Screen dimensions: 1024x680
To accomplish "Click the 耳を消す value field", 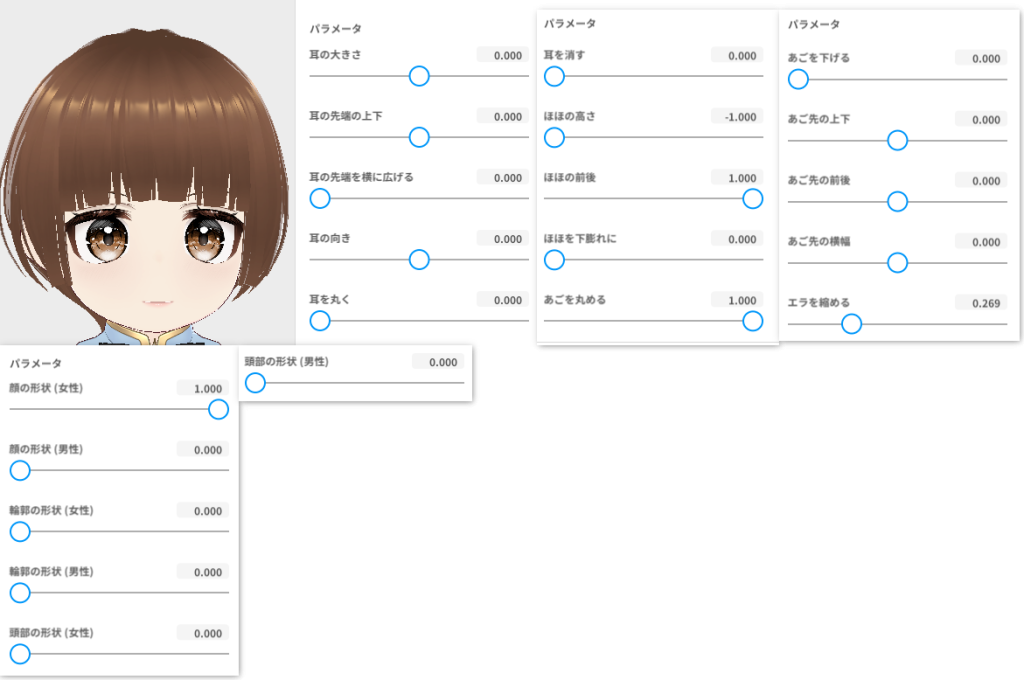I will tap(737, 56).
